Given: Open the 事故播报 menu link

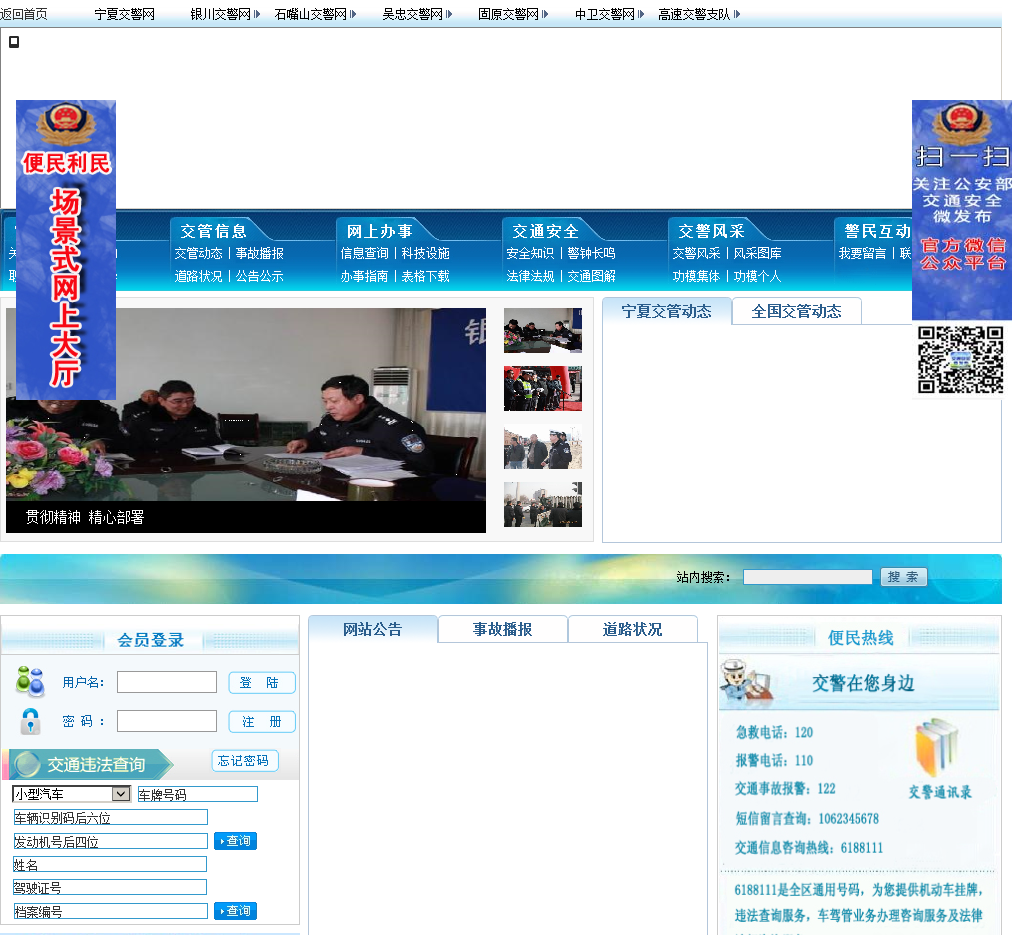Looking at the screenshot, I should pyautogui.click(x=260, y=253).
